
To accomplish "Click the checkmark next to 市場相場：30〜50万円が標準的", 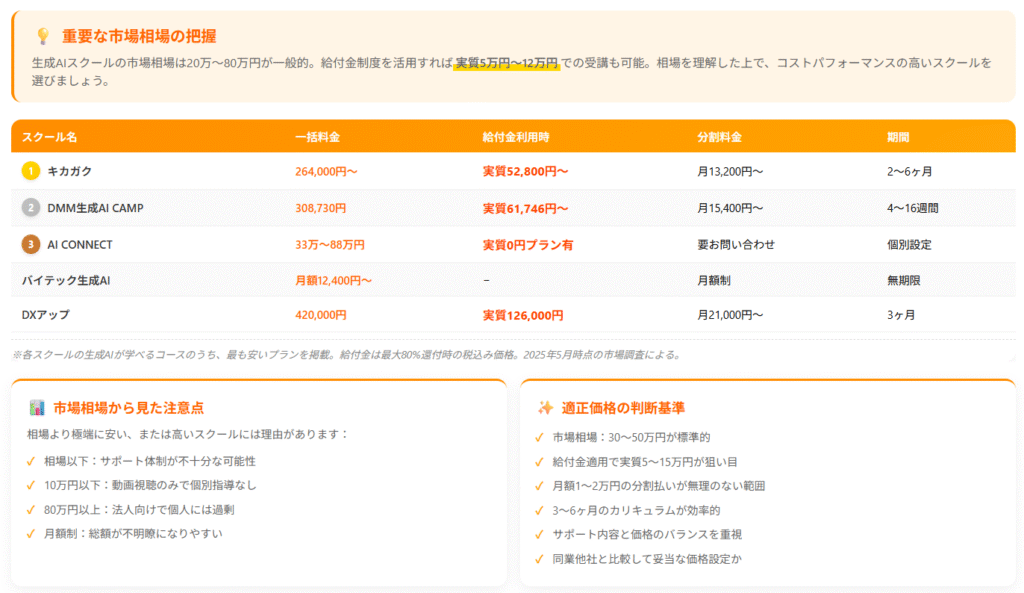I will (539, 438).
